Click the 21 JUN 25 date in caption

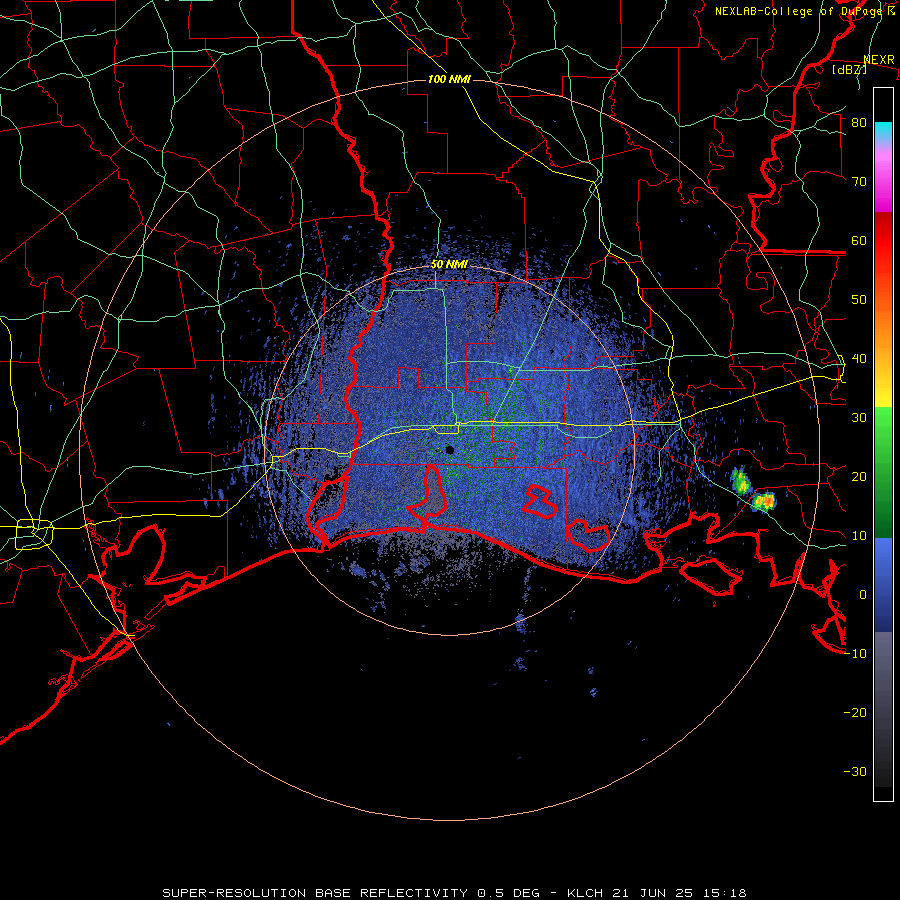654,893
